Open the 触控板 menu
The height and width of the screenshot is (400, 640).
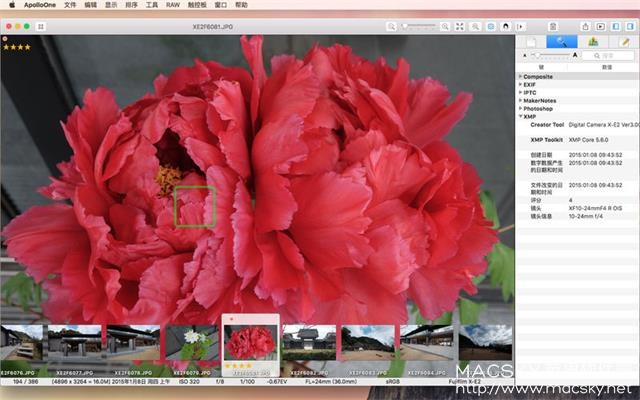tap(197, 5)
